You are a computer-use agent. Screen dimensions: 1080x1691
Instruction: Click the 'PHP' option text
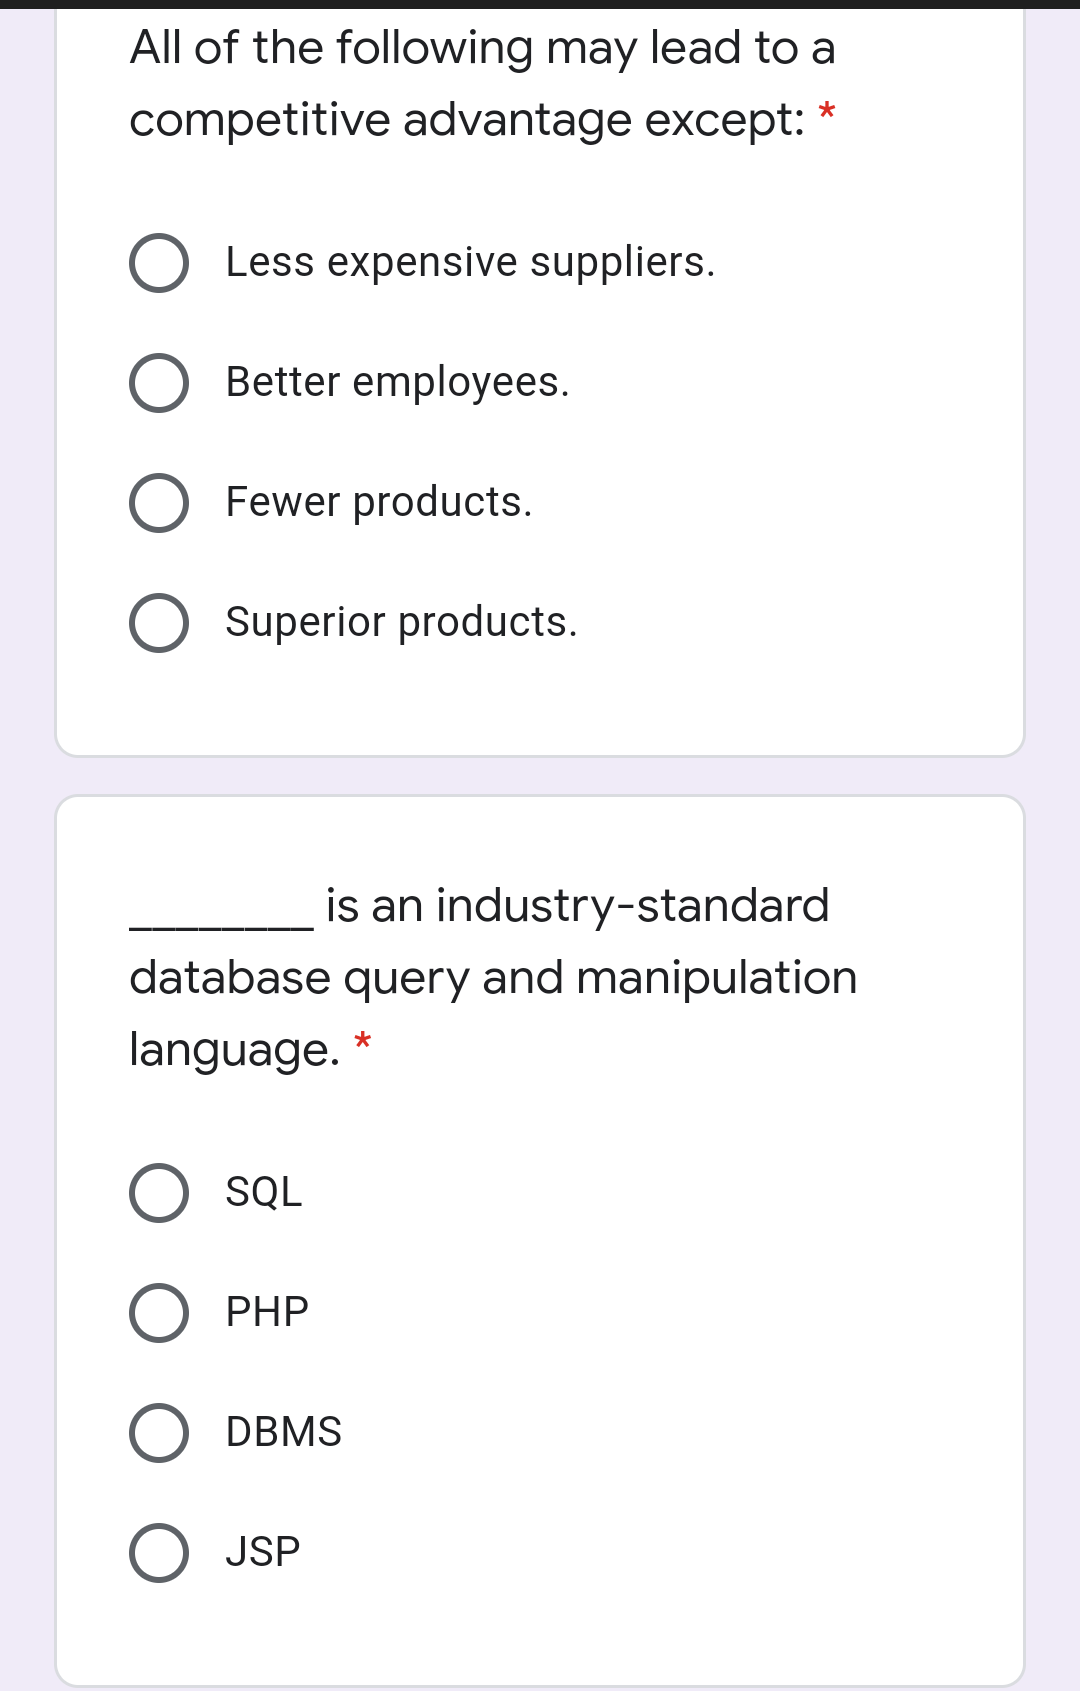coord(267,1313)
